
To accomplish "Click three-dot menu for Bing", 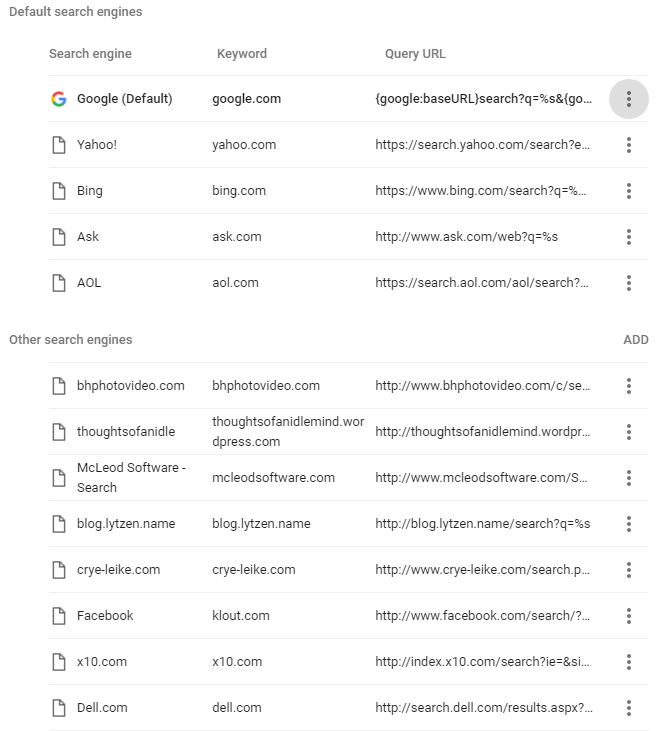I will coord(629,191).
